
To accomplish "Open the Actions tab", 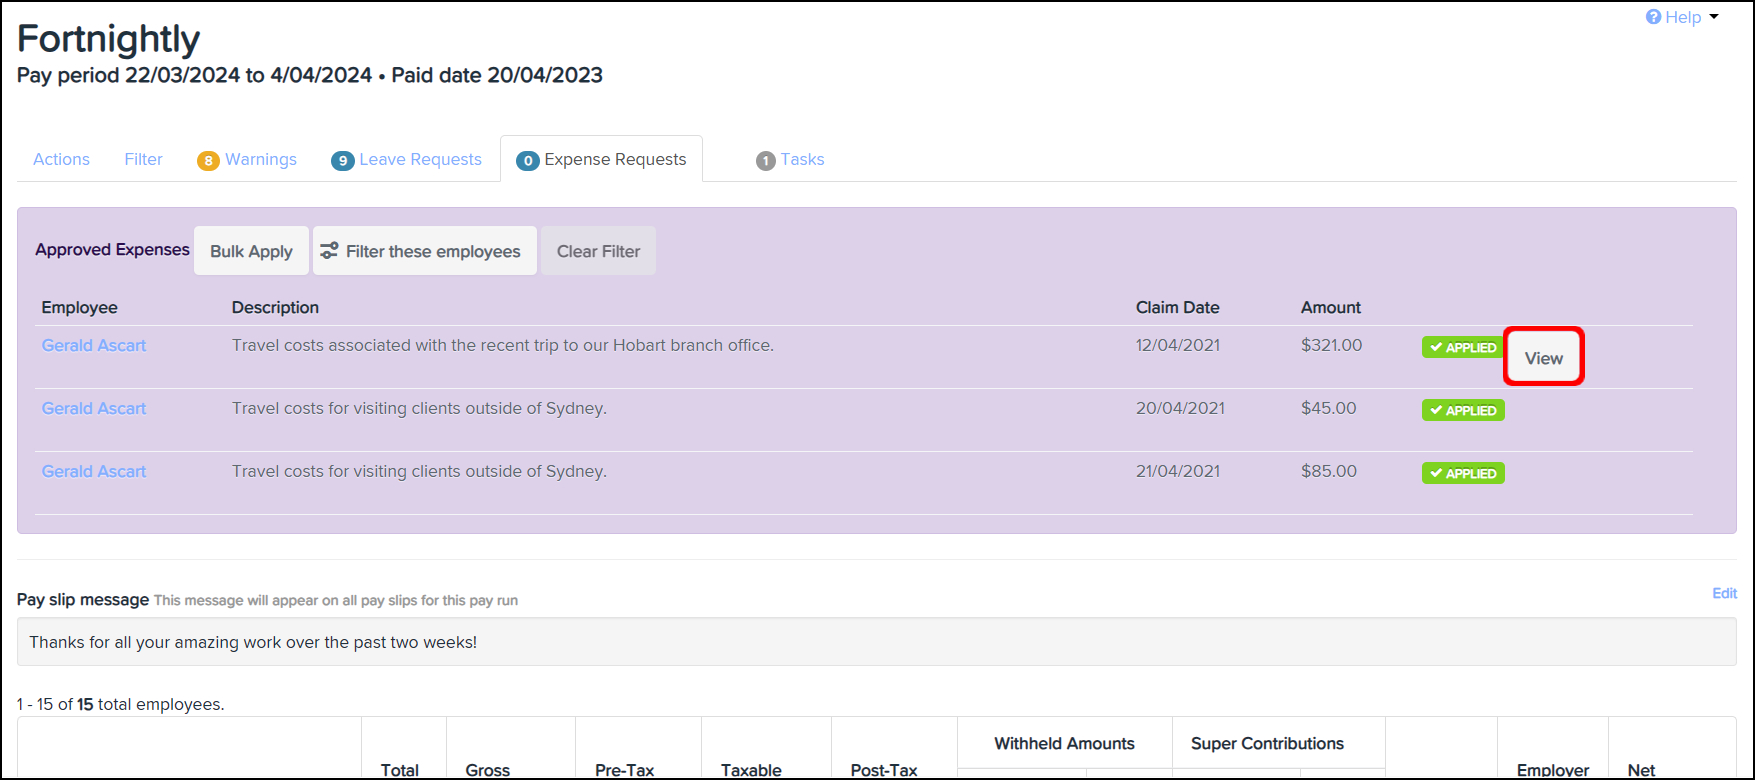I will click(61, 160).
